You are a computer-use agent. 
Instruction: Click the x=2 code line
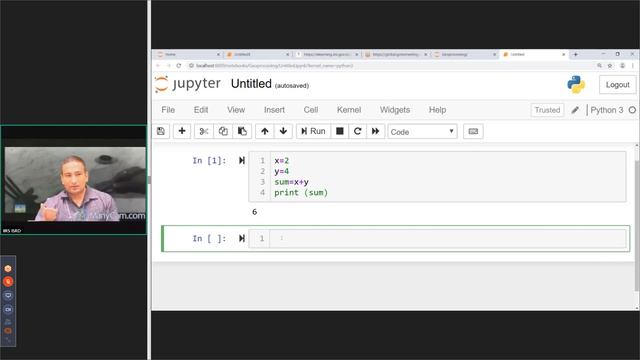tap(282, 160)
